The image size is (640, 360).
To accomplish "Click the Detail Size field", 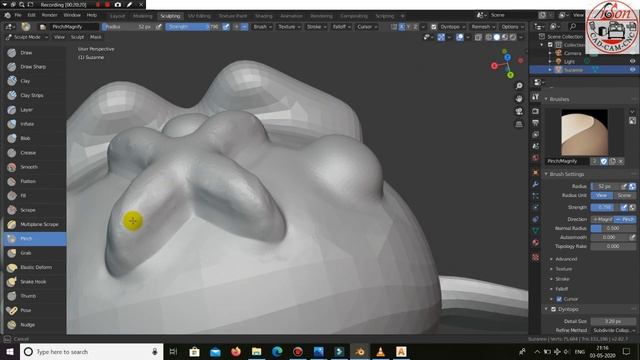I will pyautogui.click(x=613, y=322).
